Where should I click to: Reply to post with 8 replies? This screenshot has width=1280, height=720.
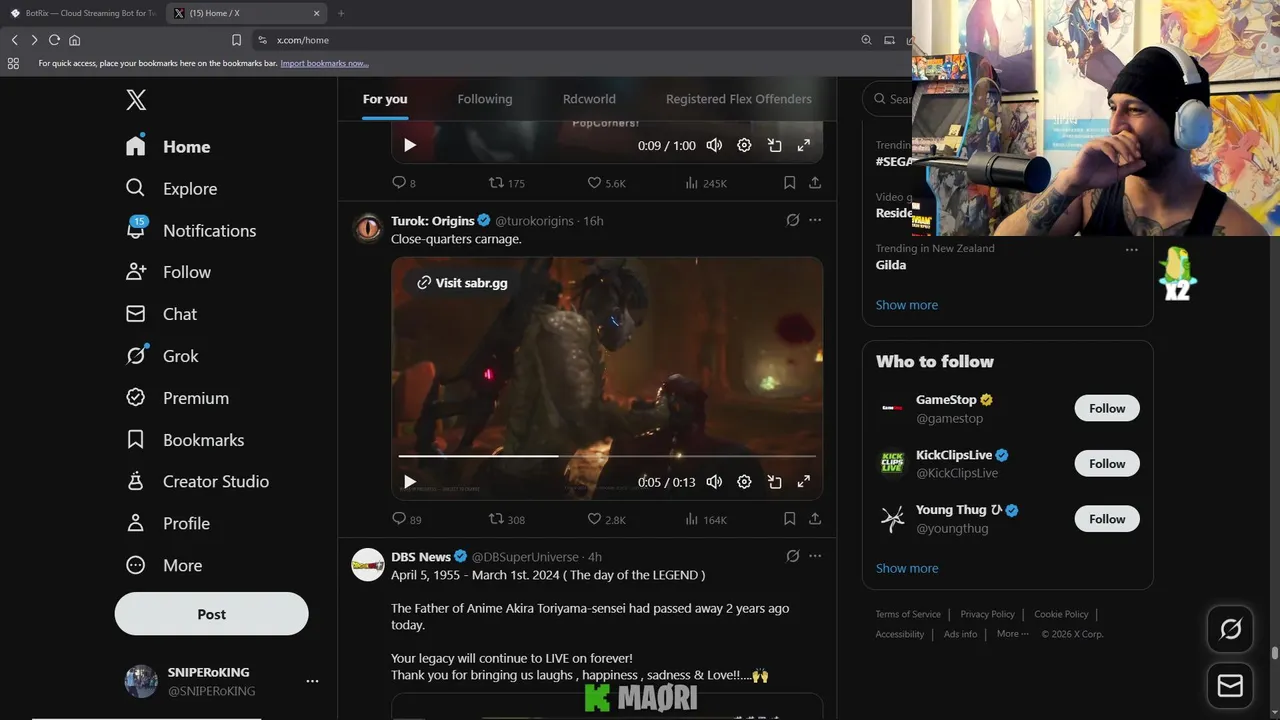404,183
